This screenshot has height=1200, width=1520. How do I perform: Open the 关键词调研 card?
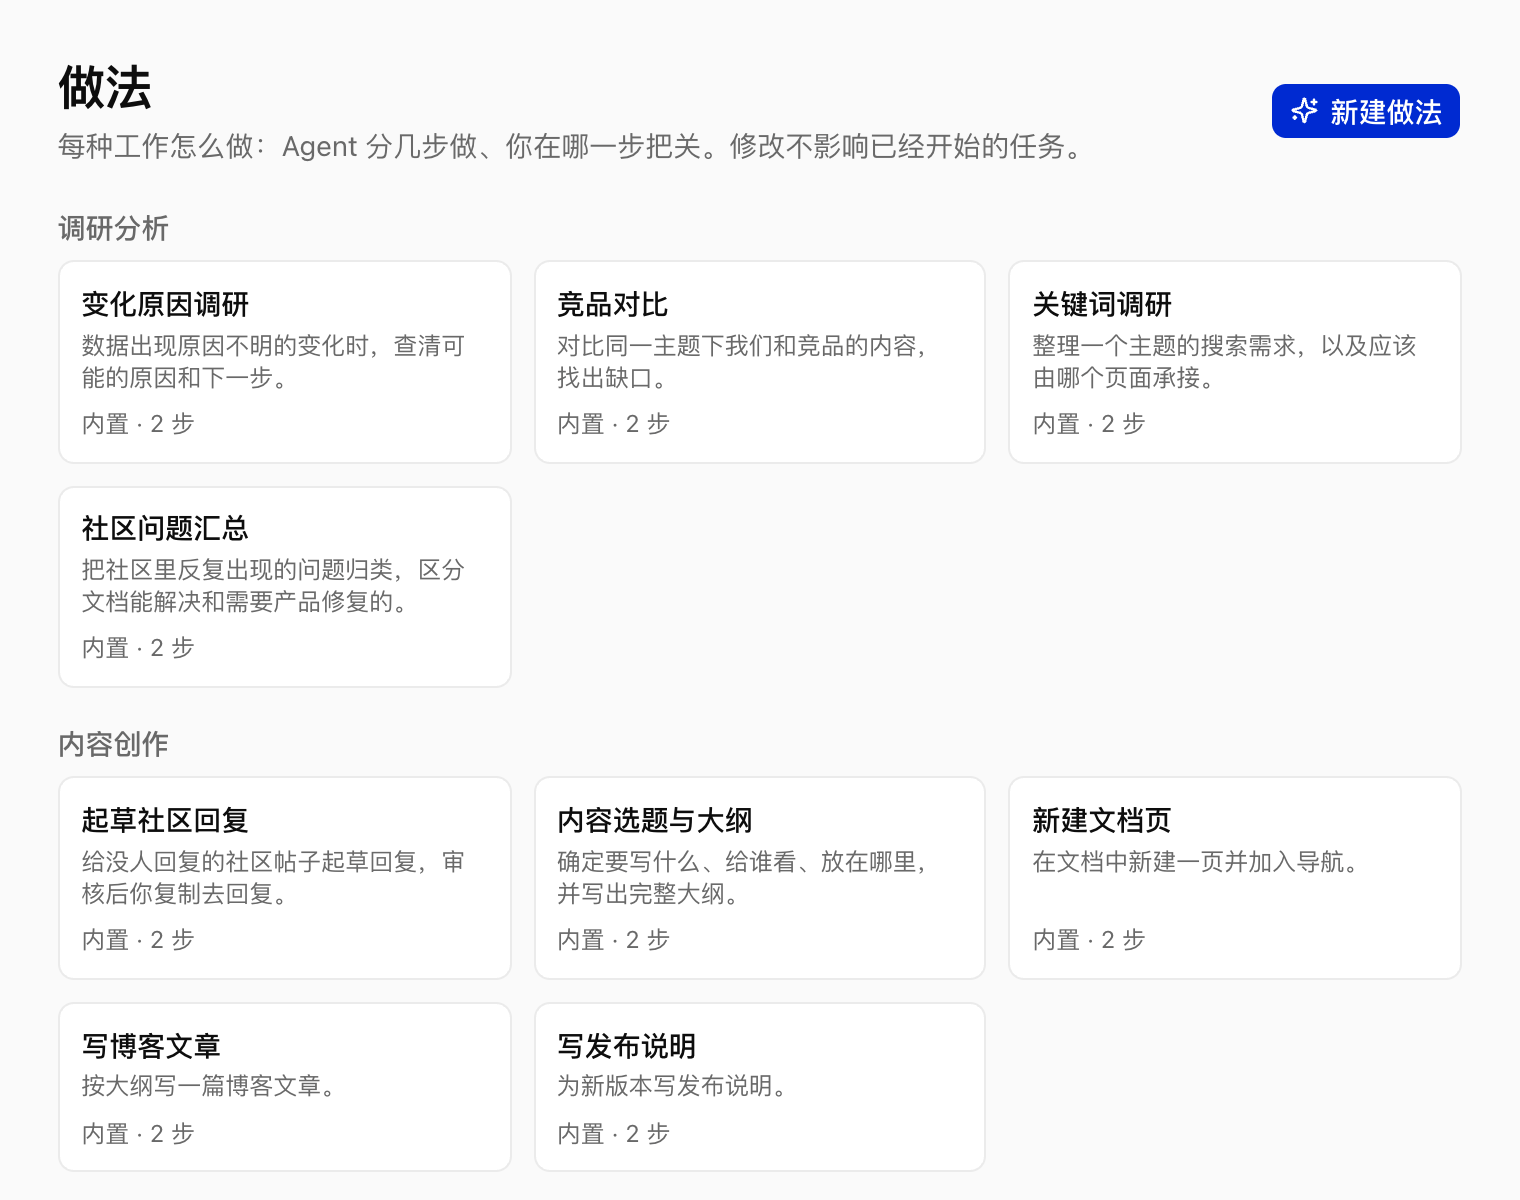pyautogui.click(x=1235, y=362)
